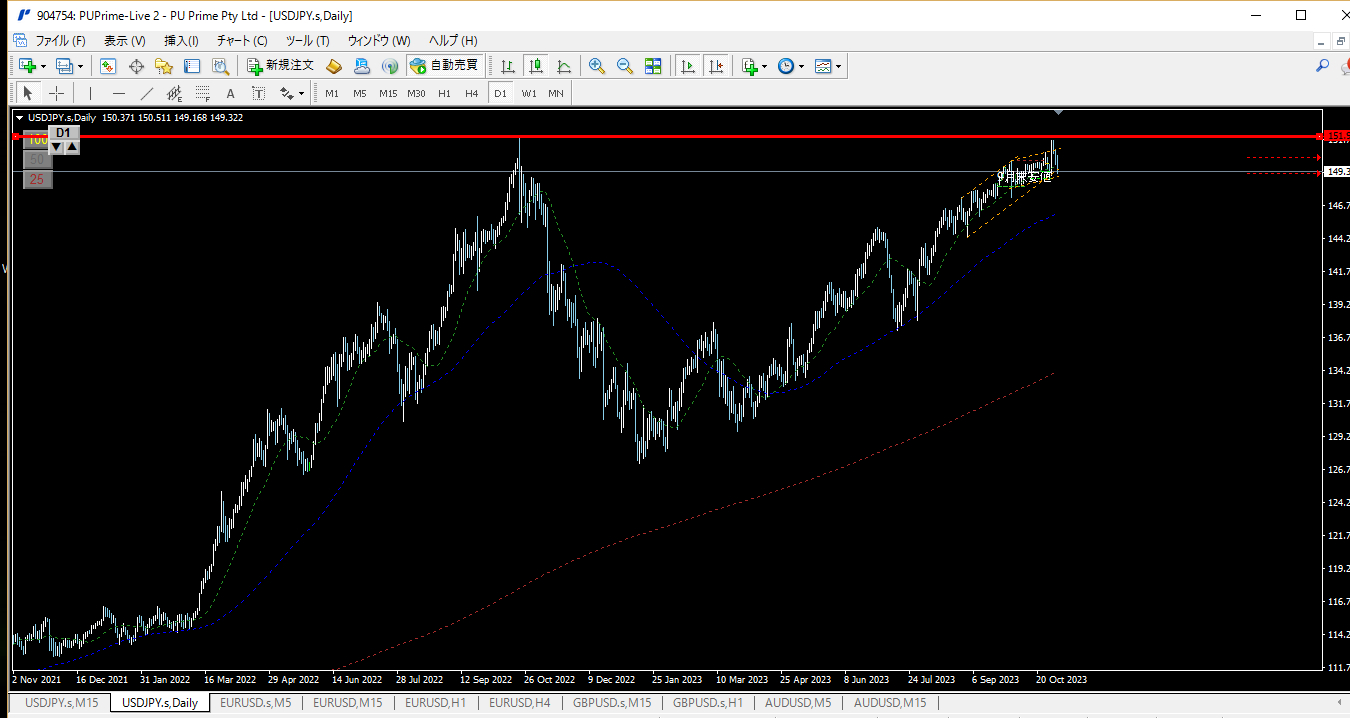Click the 25 level box on chart

37,180
